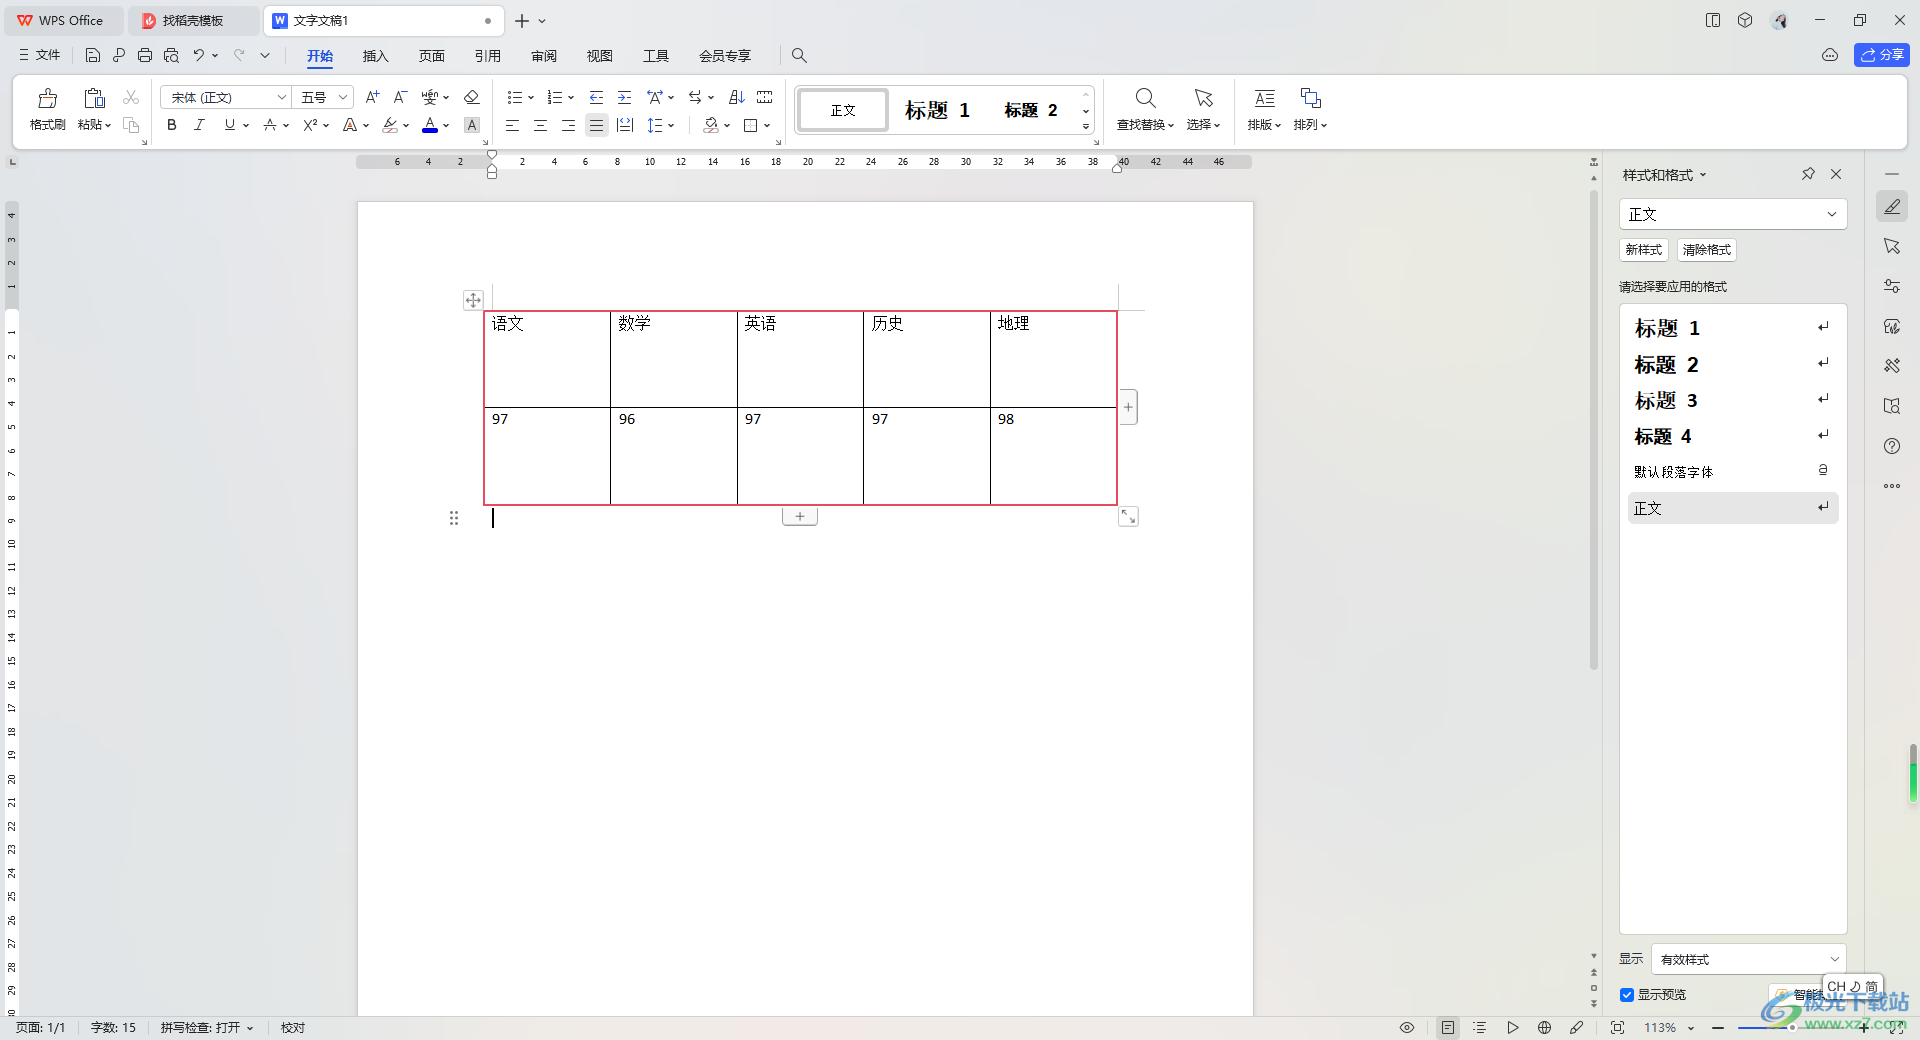Image resolution: width=1920 pixels, height=1040 pixels.
Task: Open the 审阅 ribbon tab
Action: (544, 55)
